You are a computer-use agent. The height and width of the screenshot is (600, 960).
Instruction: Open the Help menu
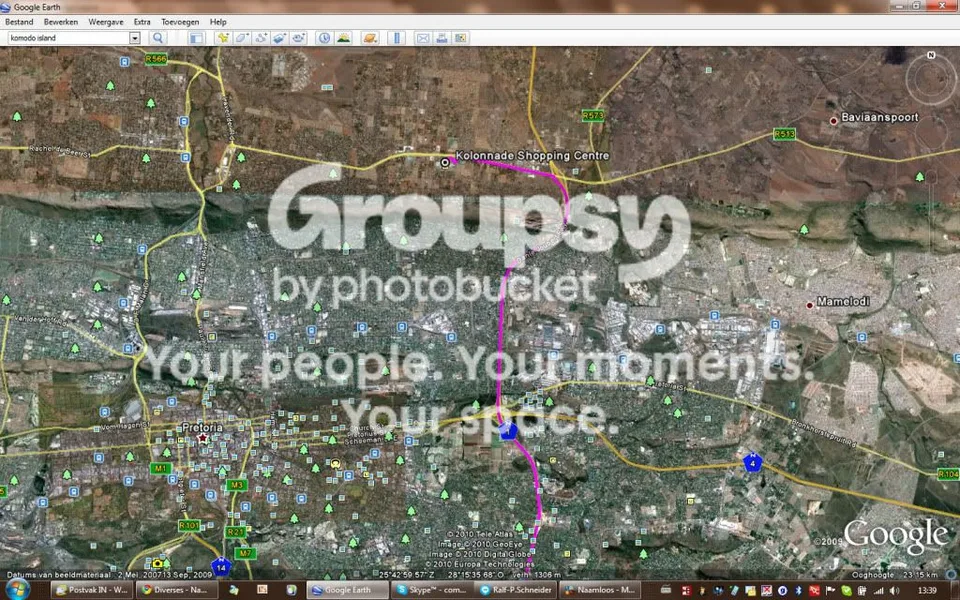(218, 21)
